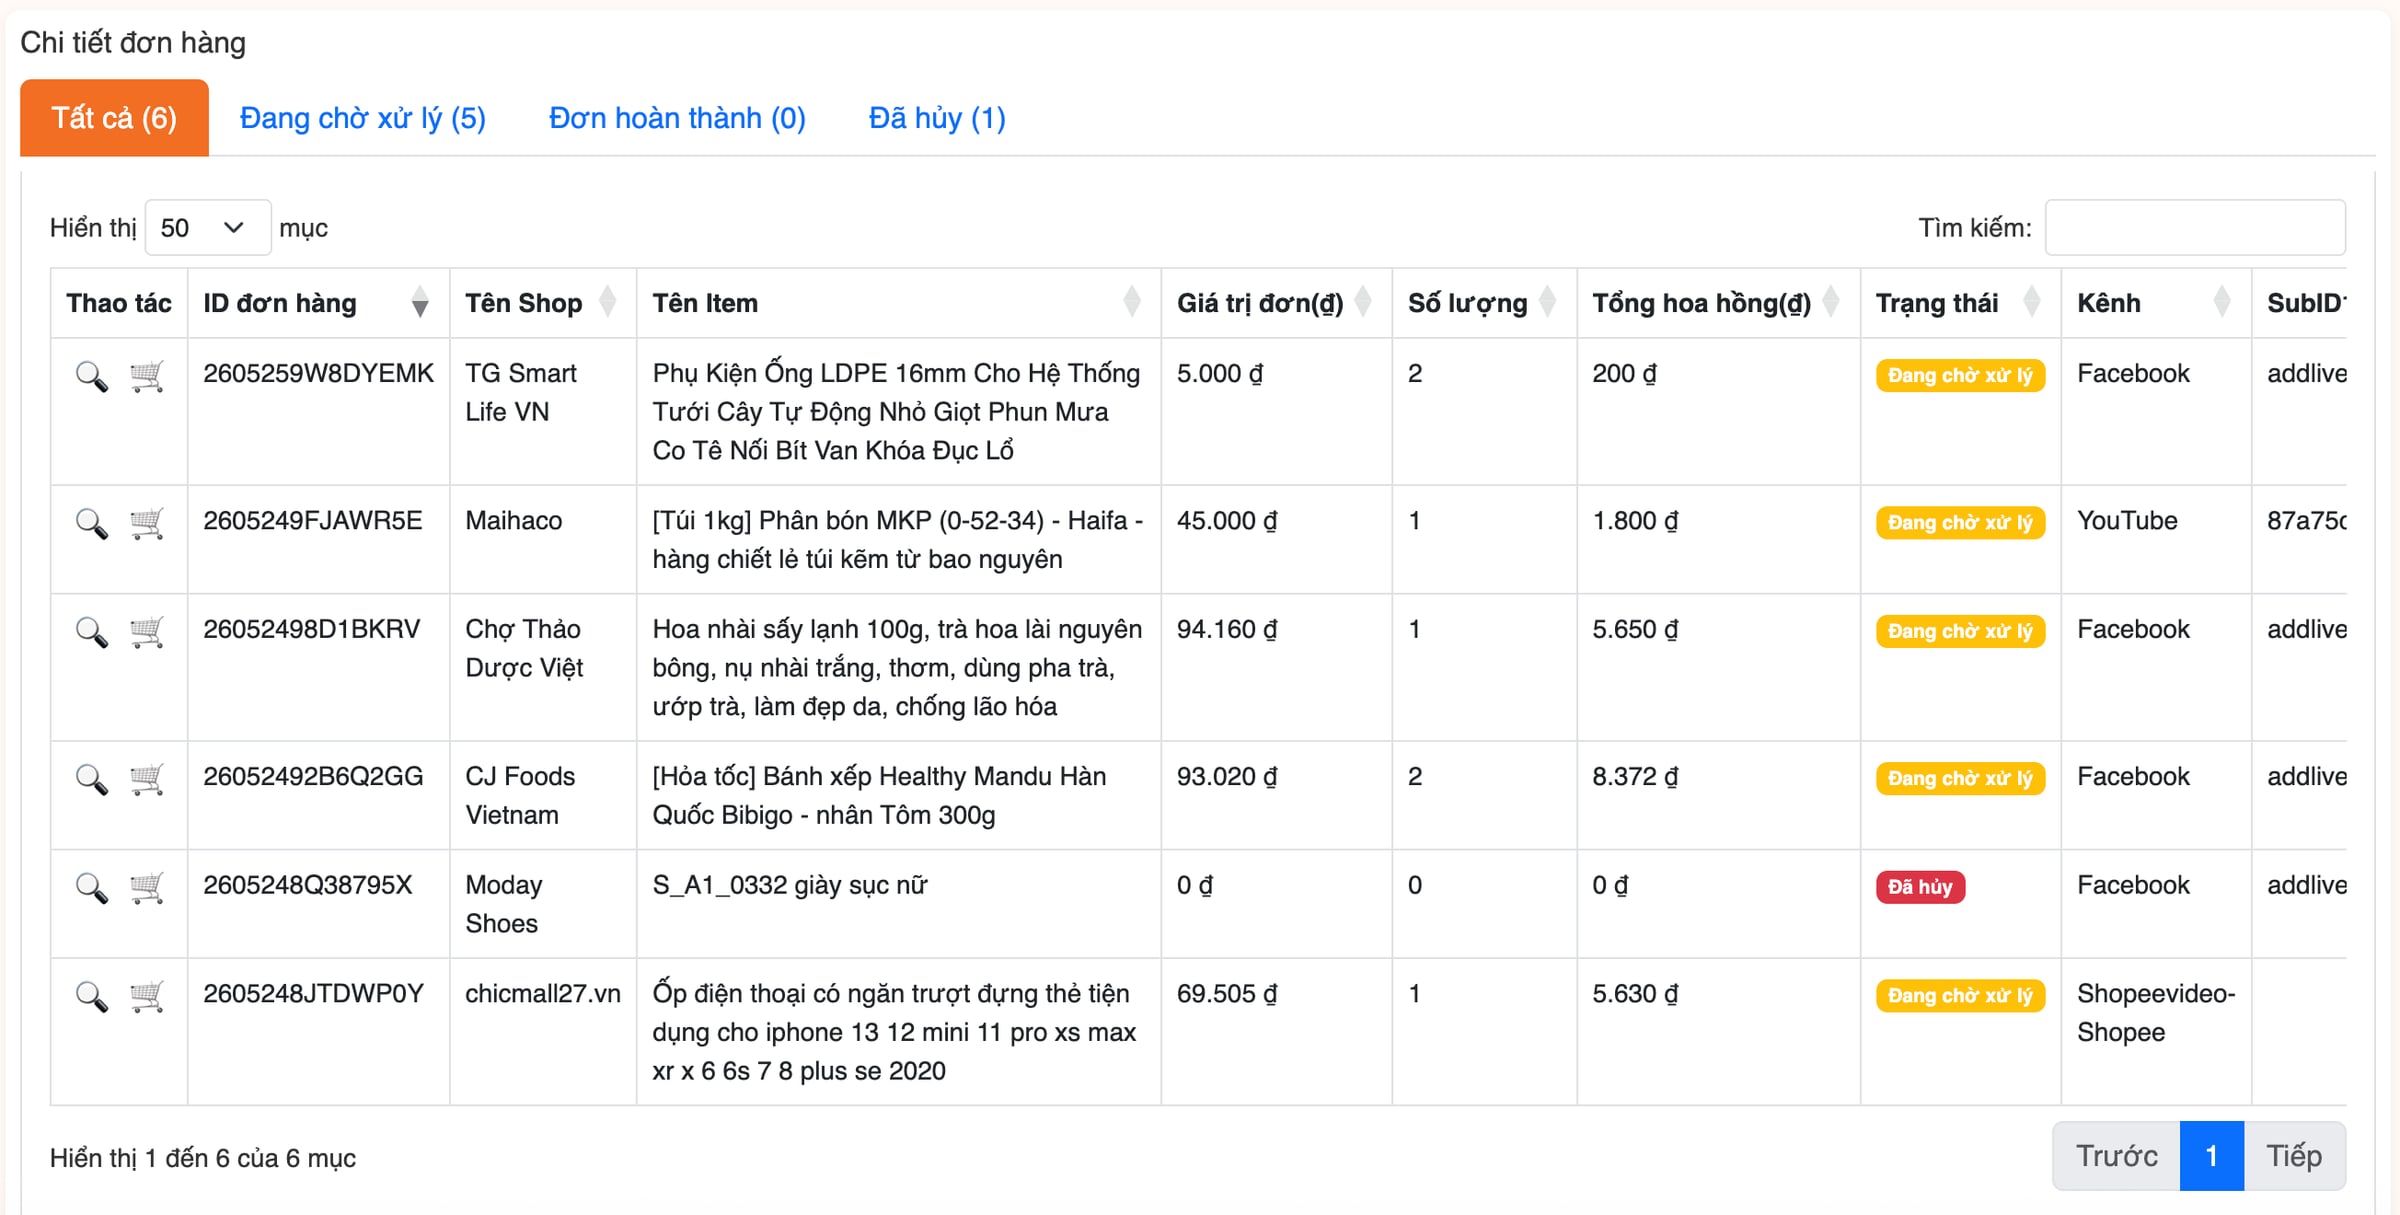Click the Thao tác column header
The width and height of the screenshot is (2400, 1215).
tap(119, 303)
